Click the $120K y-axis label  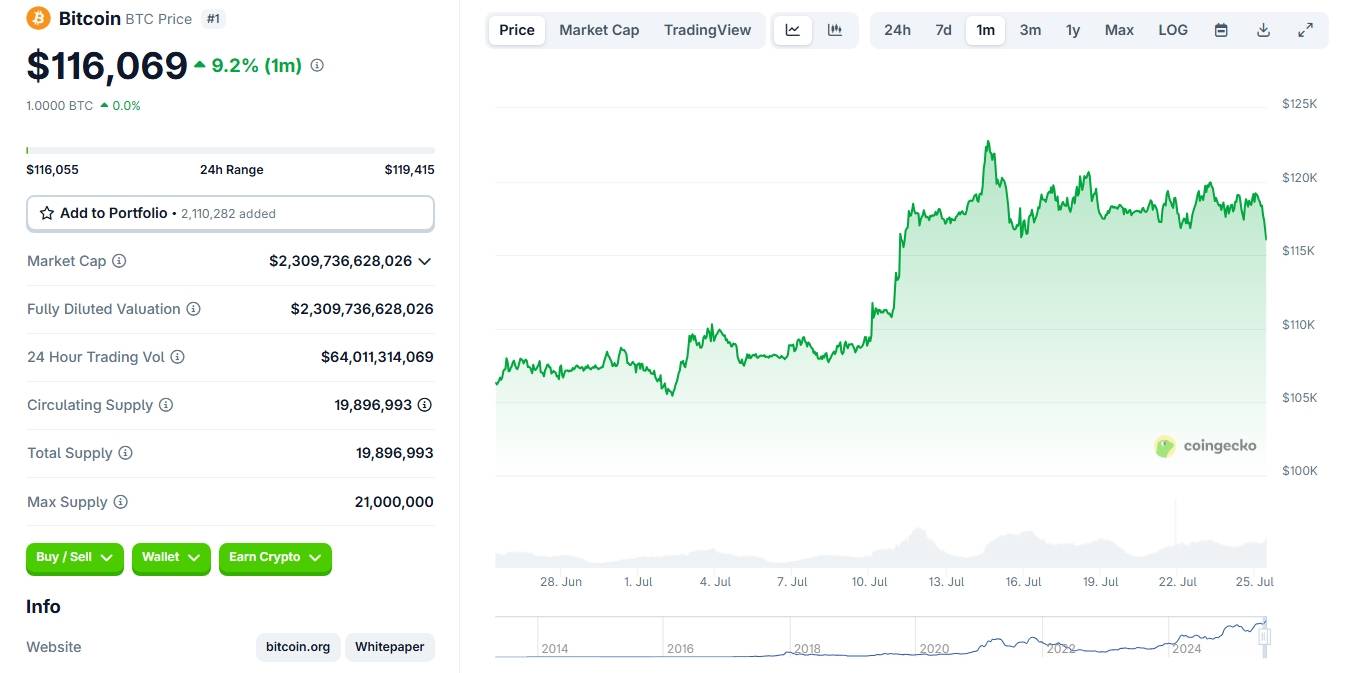[1300, 178]
